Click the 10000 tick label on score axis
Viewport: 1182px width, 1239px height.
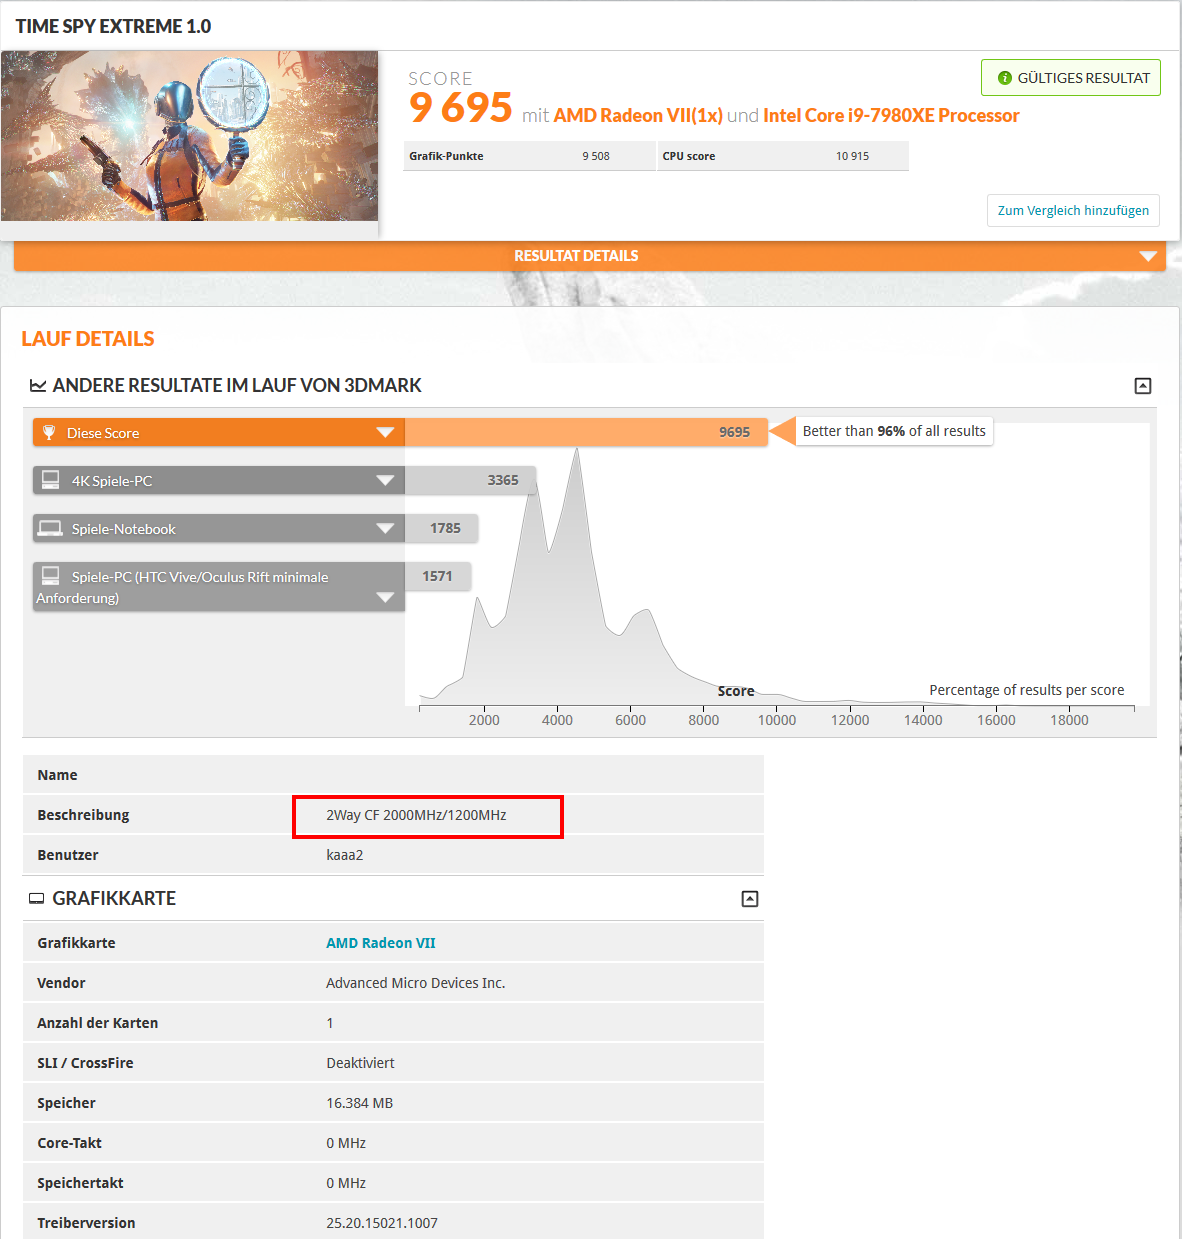[777, 720]
